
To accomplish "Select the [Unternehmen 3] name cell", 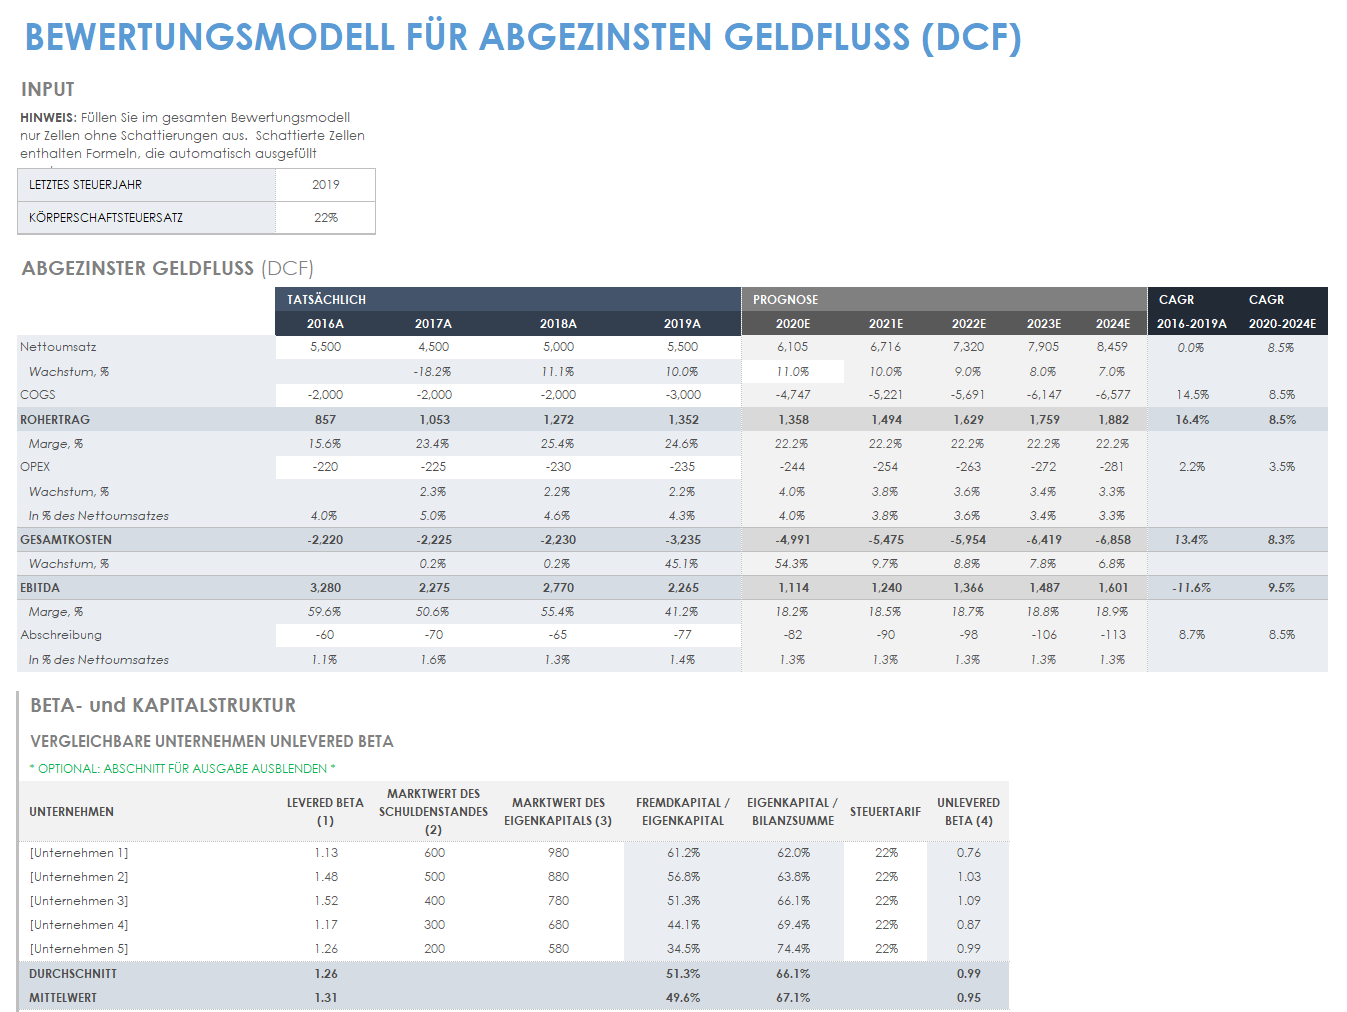I will point(79,901).
